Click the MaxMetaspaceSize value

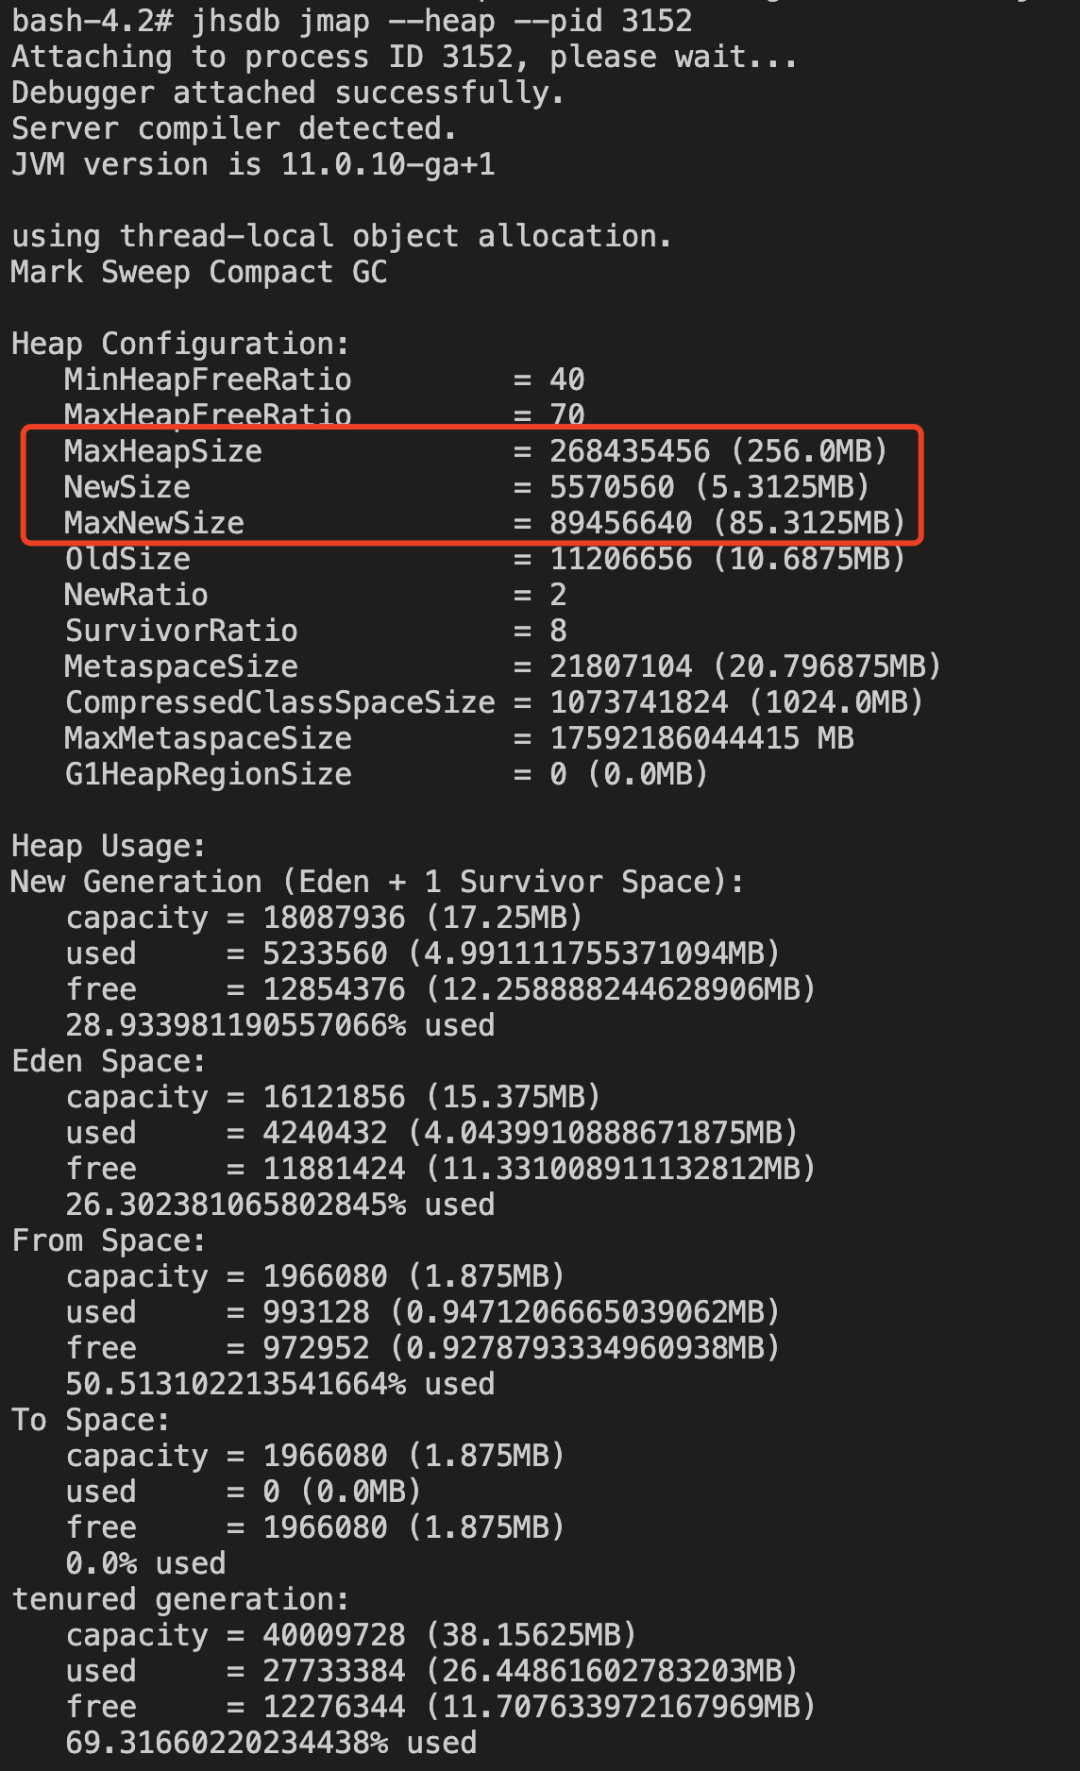click(x=701, y=739)
